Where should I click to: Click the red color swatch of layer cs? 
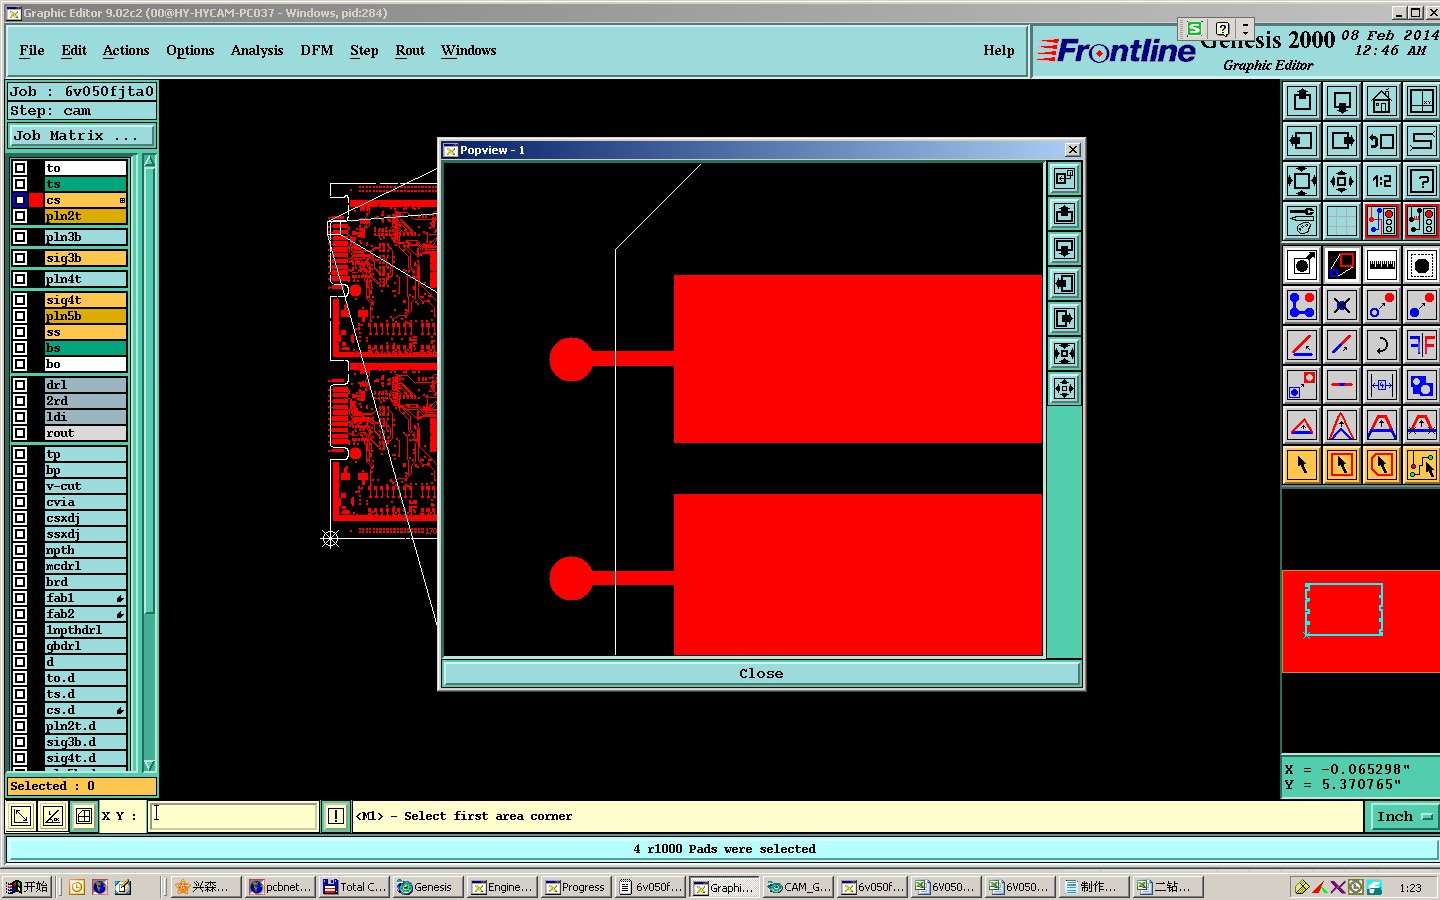[x=36, y=200]
